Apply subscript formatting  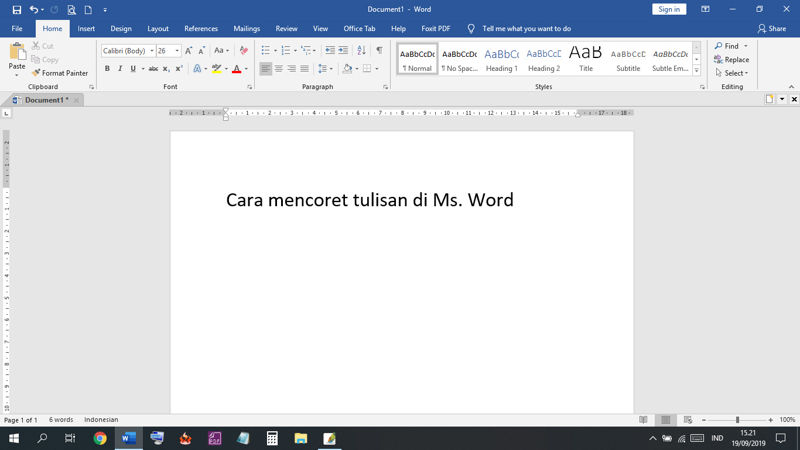[x=165, y=68]
